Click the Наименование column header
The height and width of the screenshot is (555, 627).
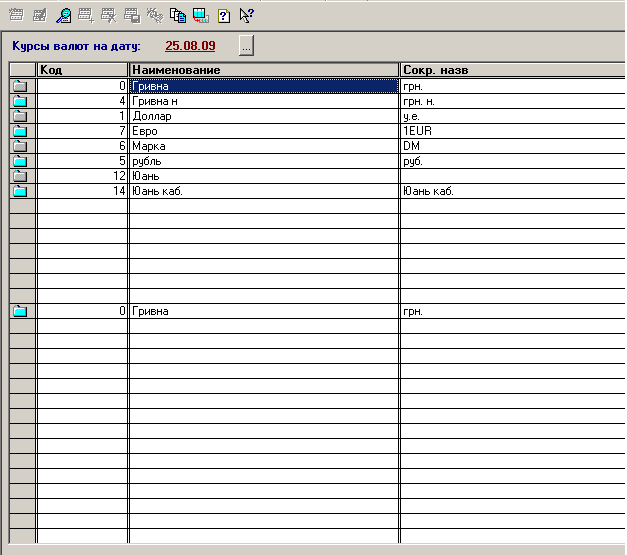[263, 70]
